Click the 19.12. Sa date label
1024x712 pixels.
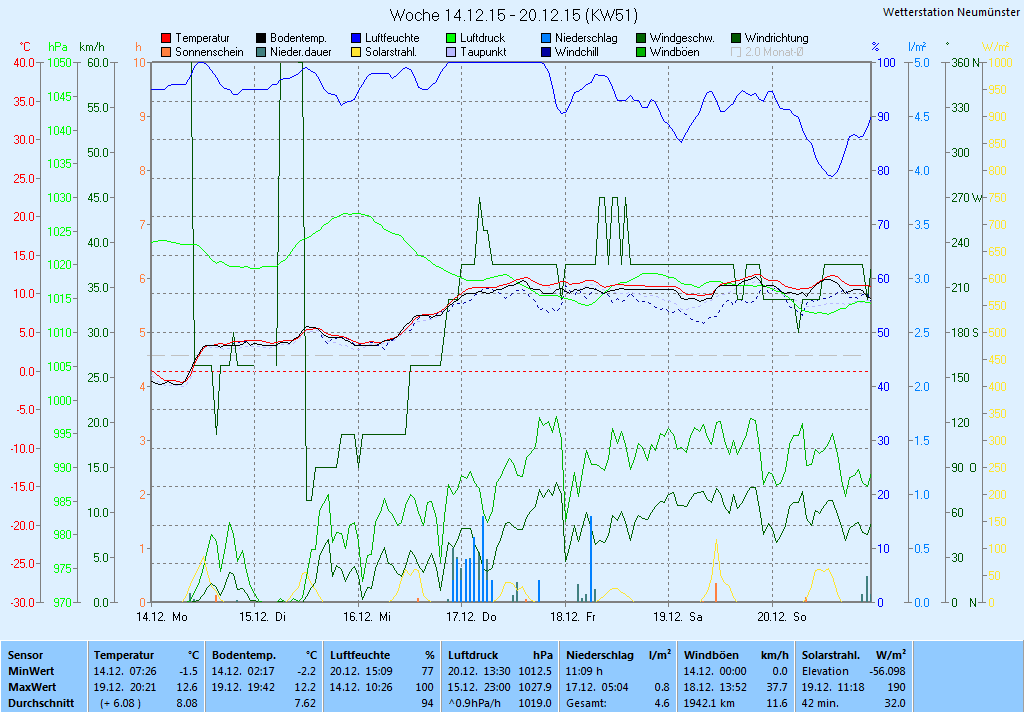(x=678, y=617)
